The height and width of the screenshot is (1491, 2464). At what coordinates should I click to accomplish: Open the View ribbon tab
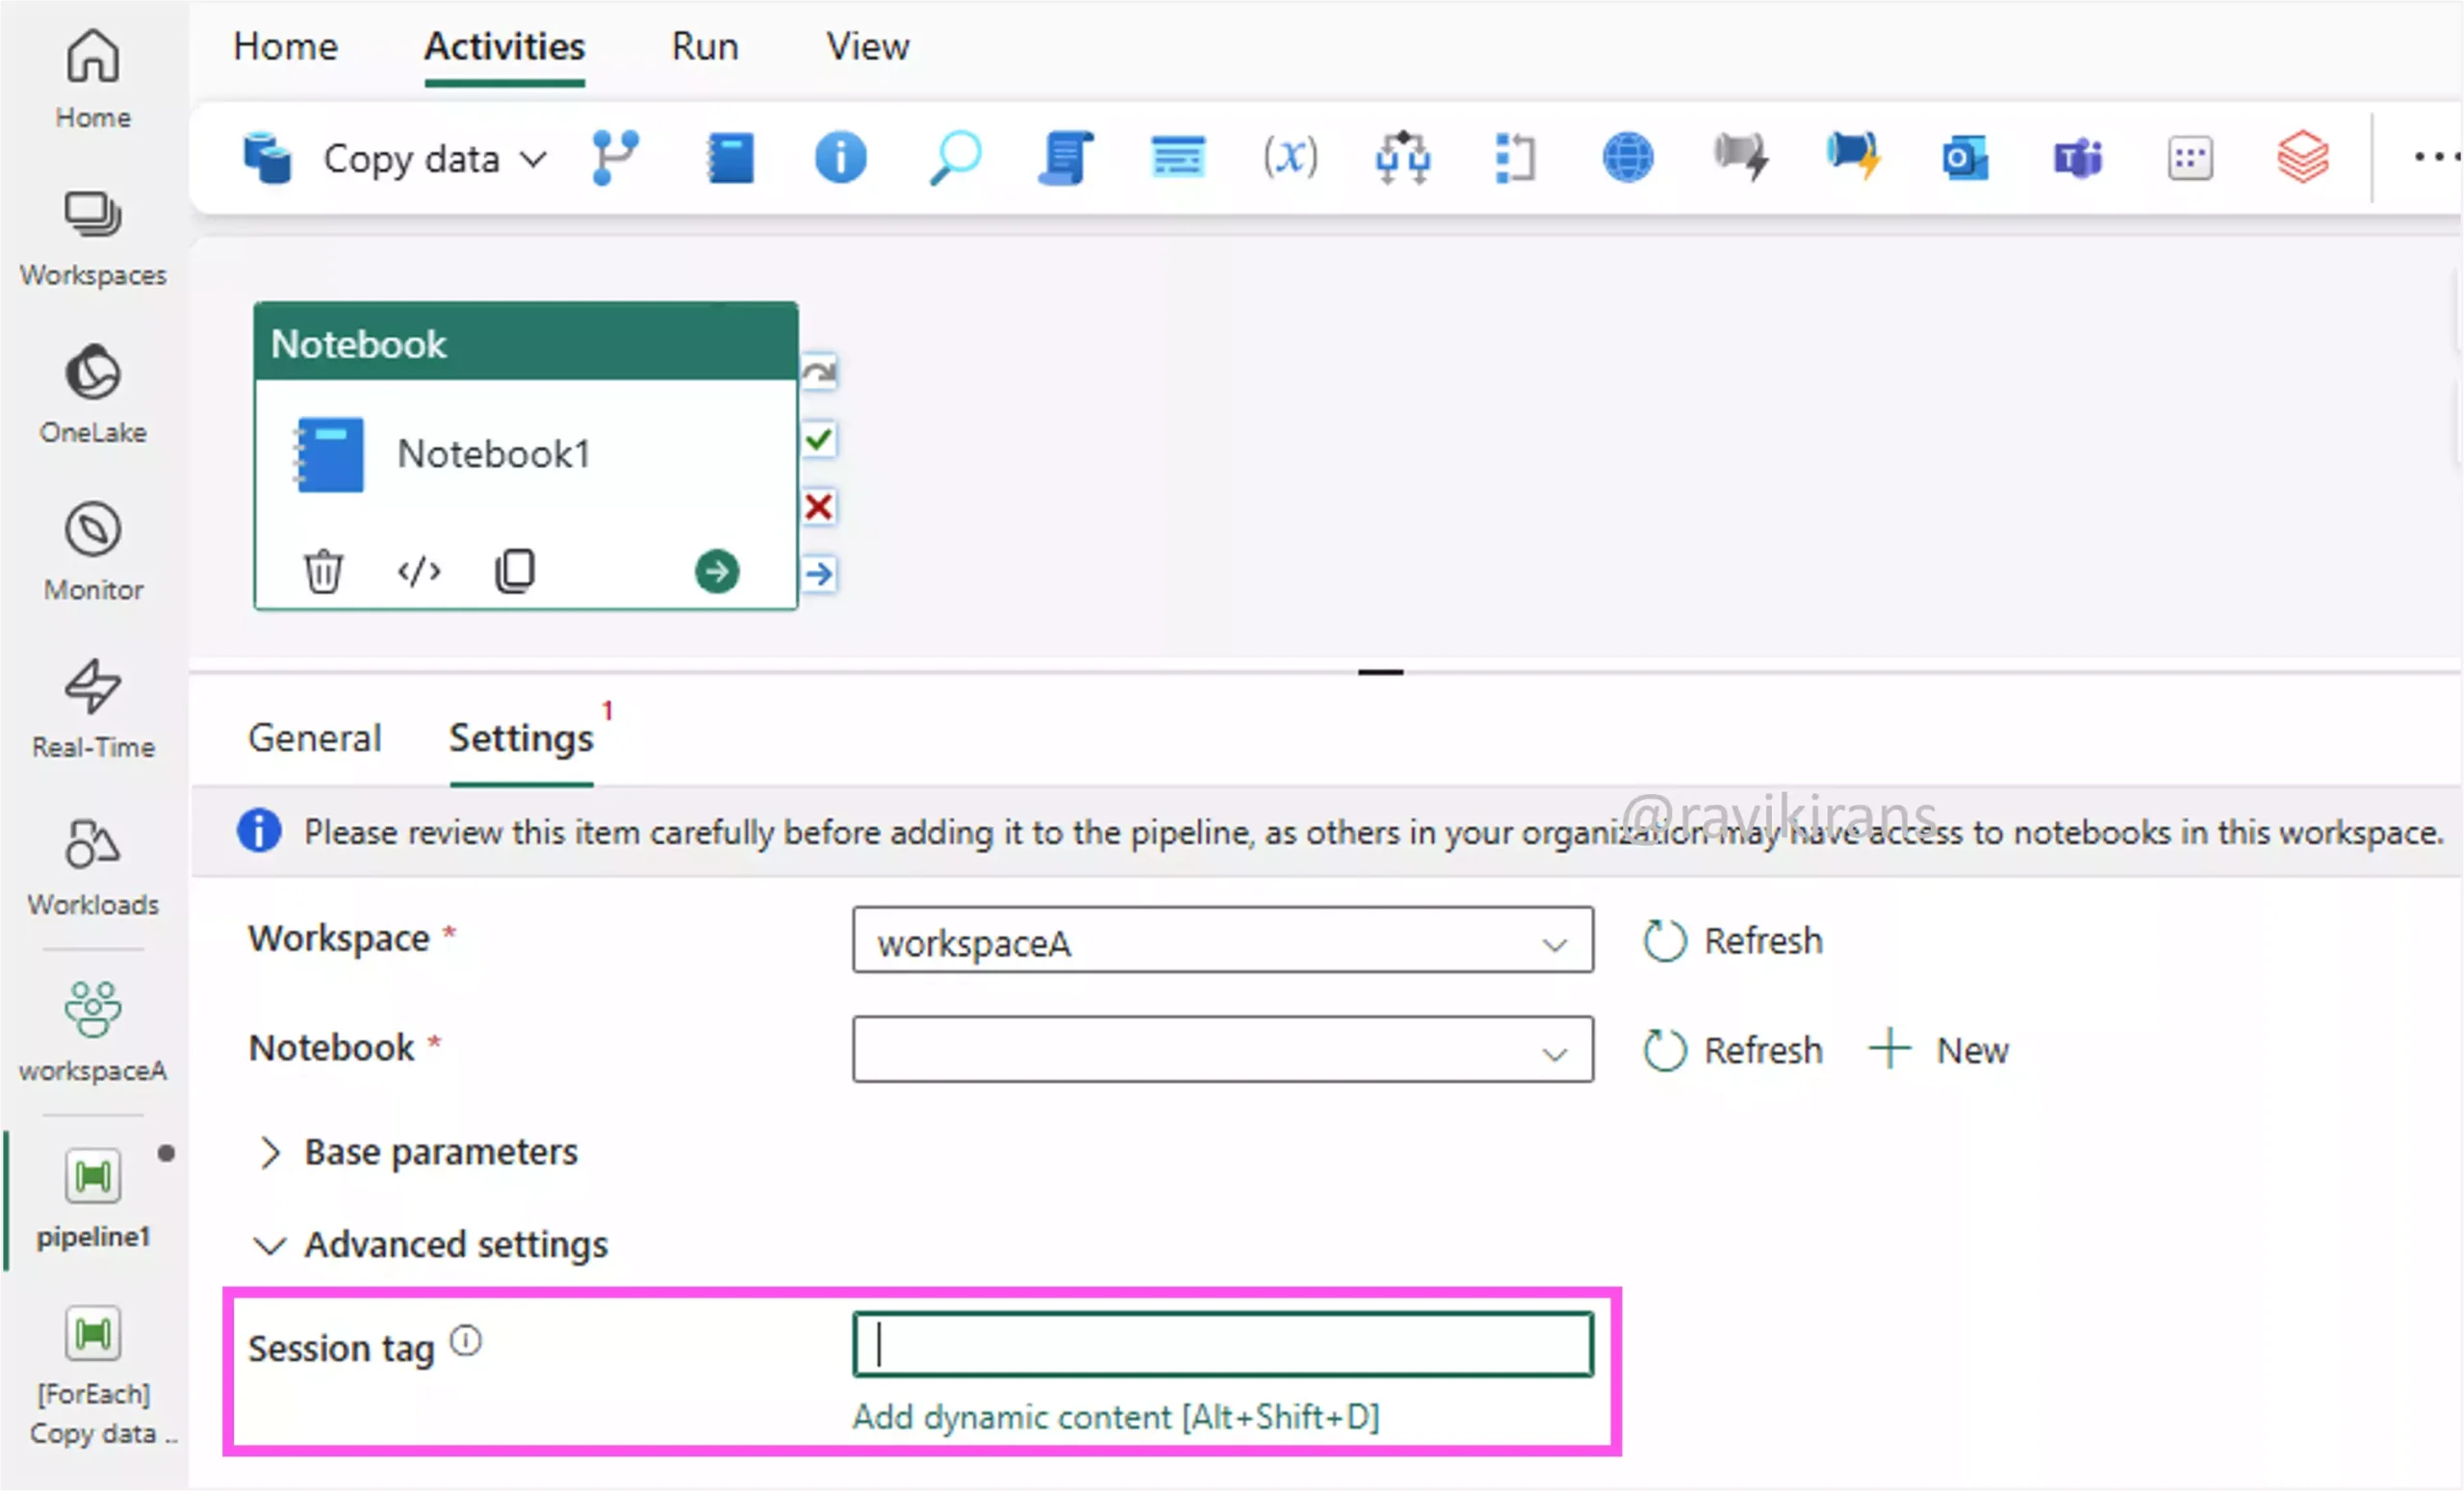click(x=867, y=47)
